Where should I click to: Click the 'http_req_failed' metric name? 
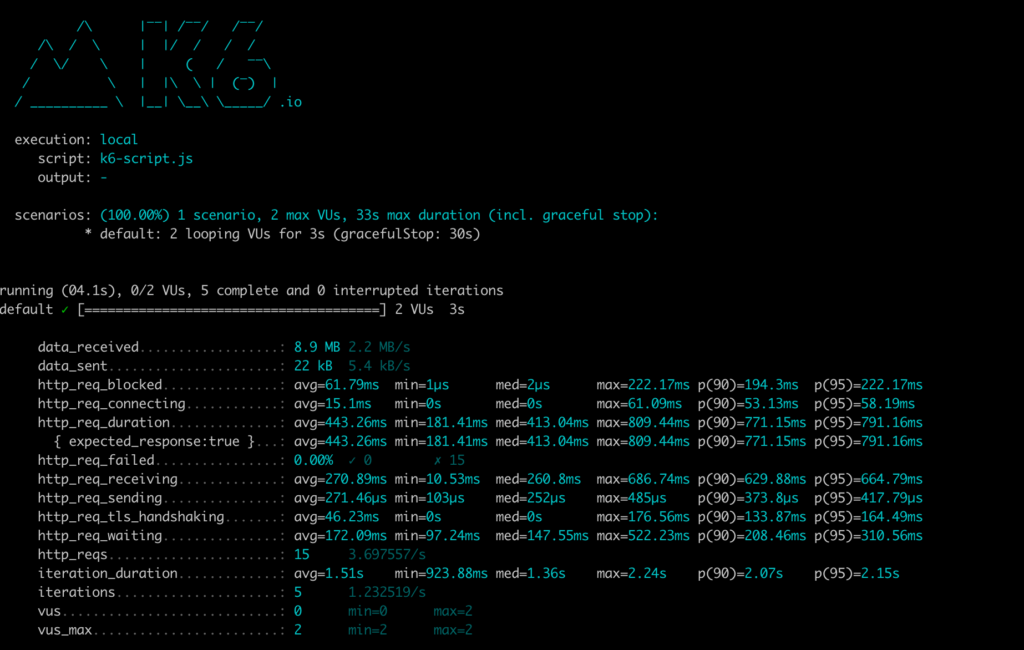(96, 461)
